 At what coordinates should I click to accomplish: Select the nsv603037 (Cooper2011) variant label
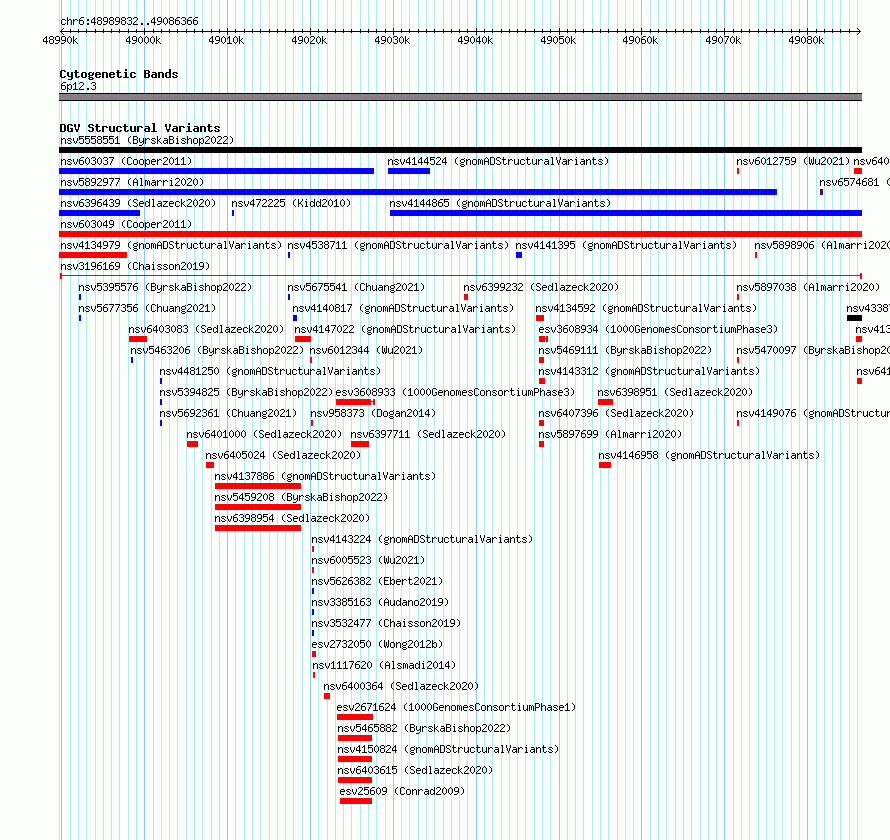pyautogui.click(x=126, y=161)
